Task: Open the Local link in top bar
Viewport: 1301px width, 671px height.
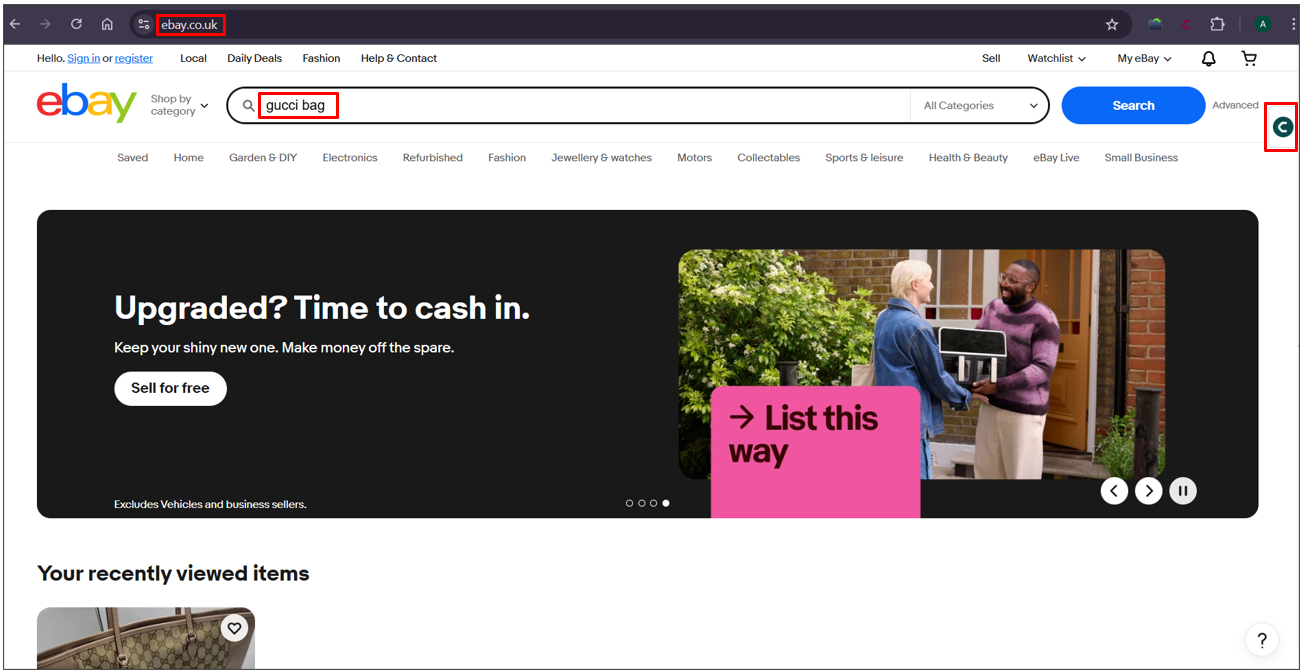Action: (193, 59)
